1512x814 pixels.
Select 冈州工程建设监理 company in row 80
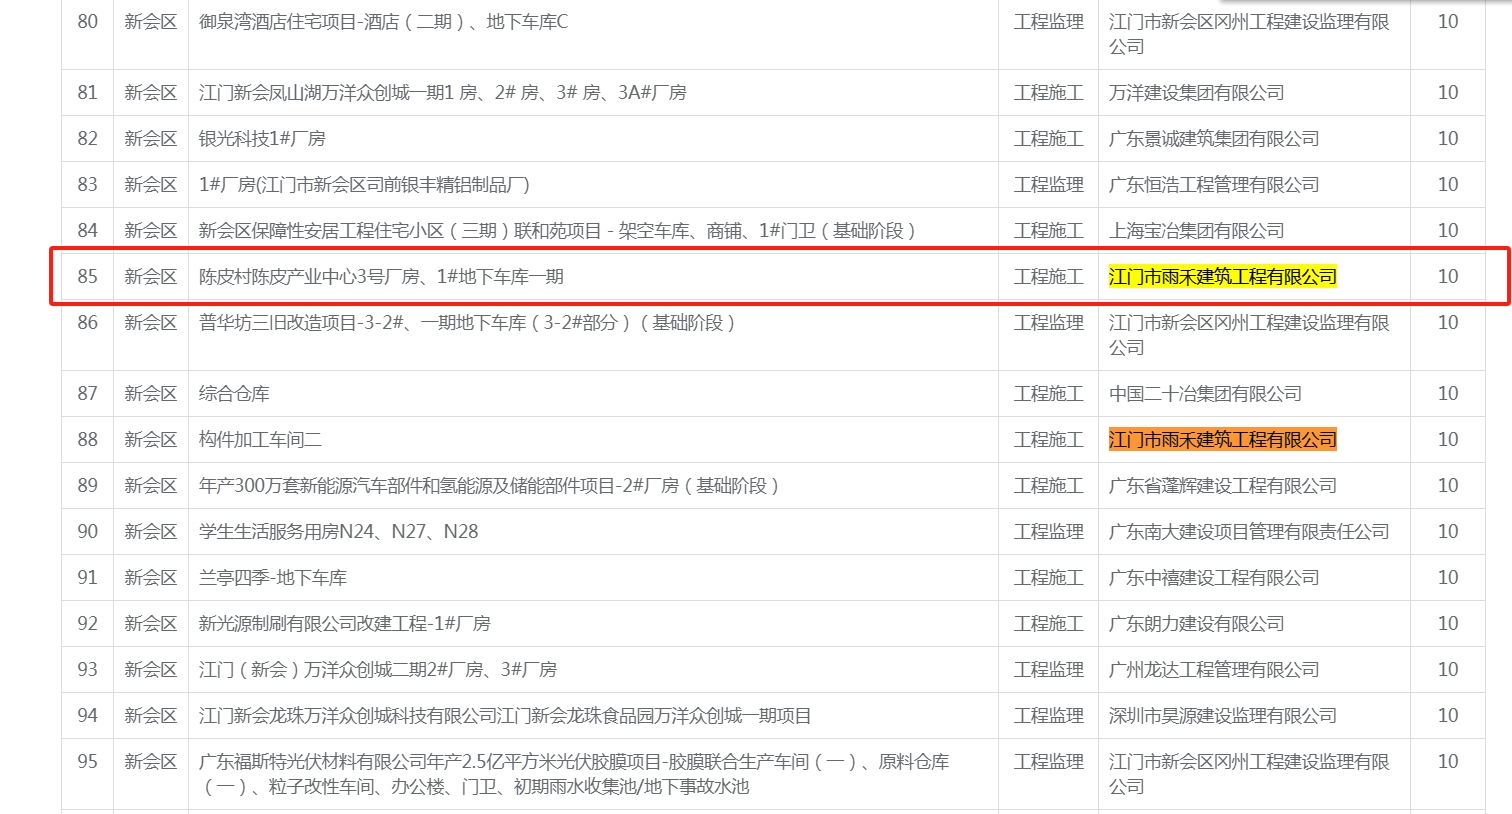click(x=1249, y=34)
